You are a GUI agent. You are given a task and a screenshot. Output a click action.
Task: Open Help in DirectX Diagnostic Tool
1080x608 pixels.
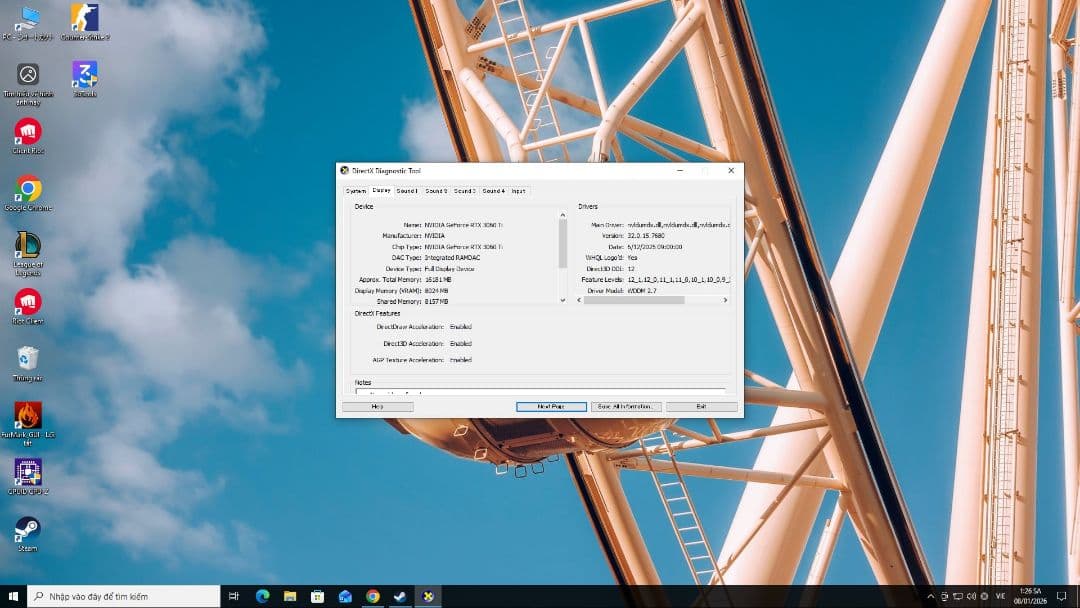point(379,406)
